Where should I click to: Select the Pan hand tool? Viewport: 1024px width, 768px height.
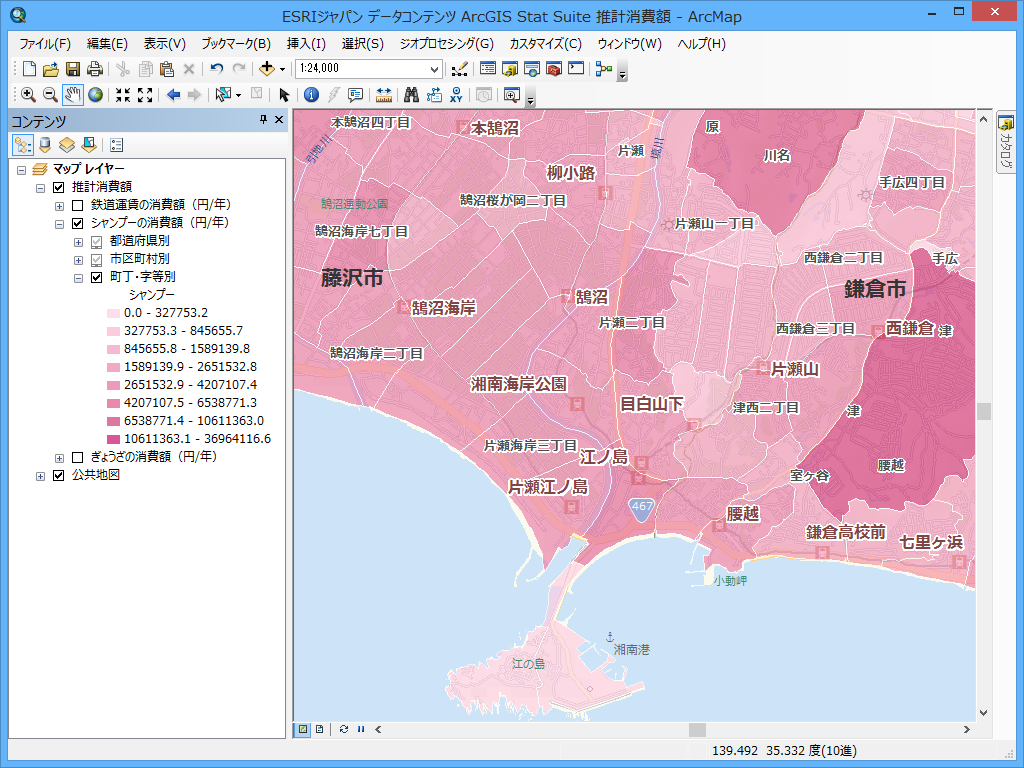coord(72,95)
